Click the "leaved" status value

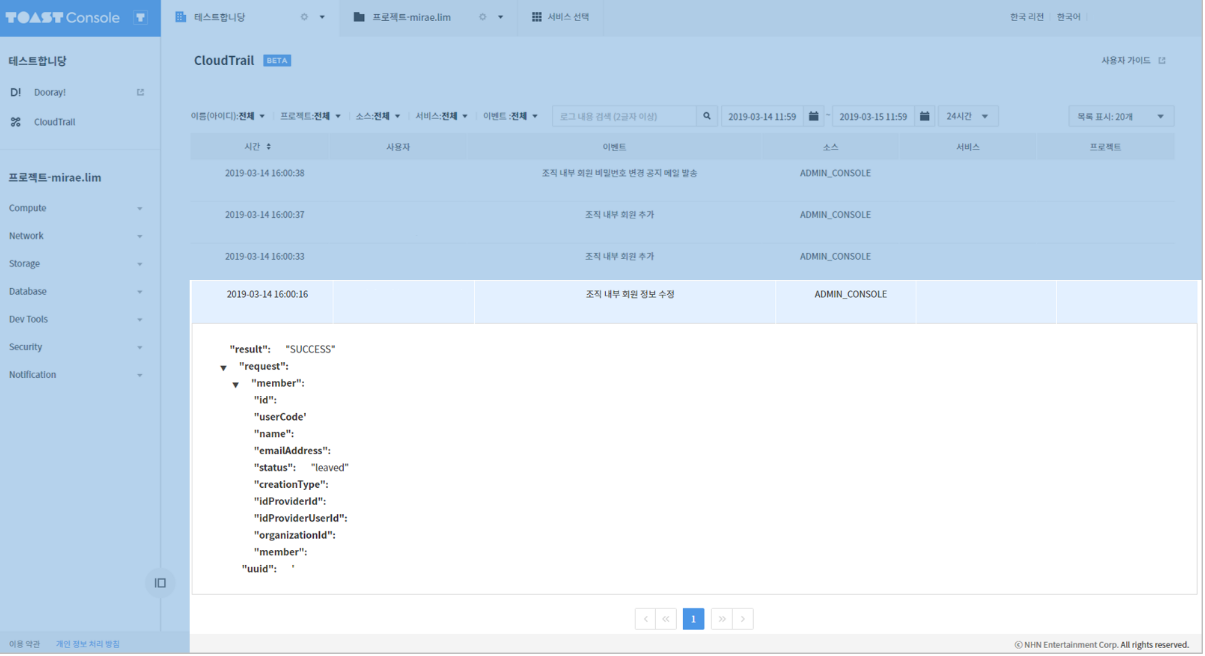(330, 467)
